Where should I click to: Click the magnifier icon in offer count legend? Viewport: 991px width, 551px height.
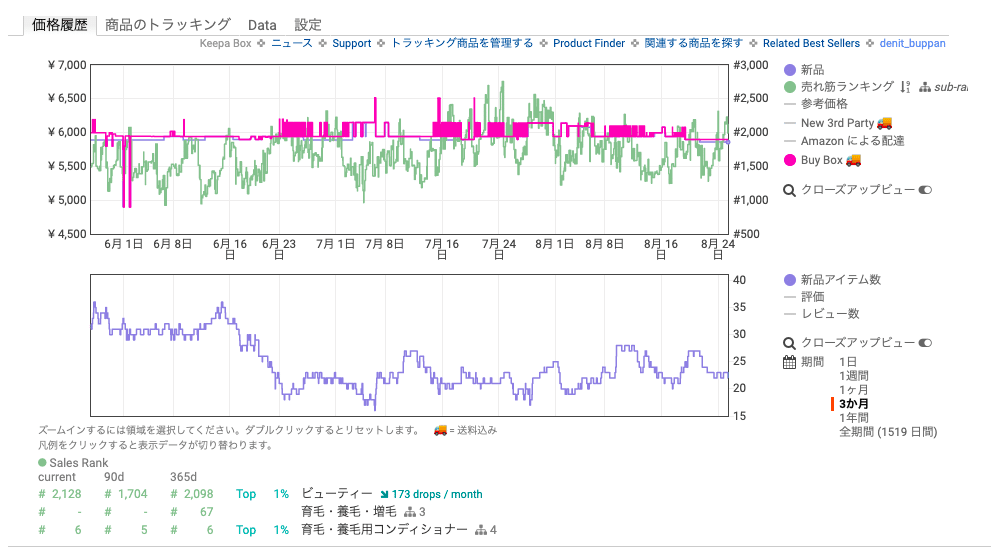tap(789, 343)
